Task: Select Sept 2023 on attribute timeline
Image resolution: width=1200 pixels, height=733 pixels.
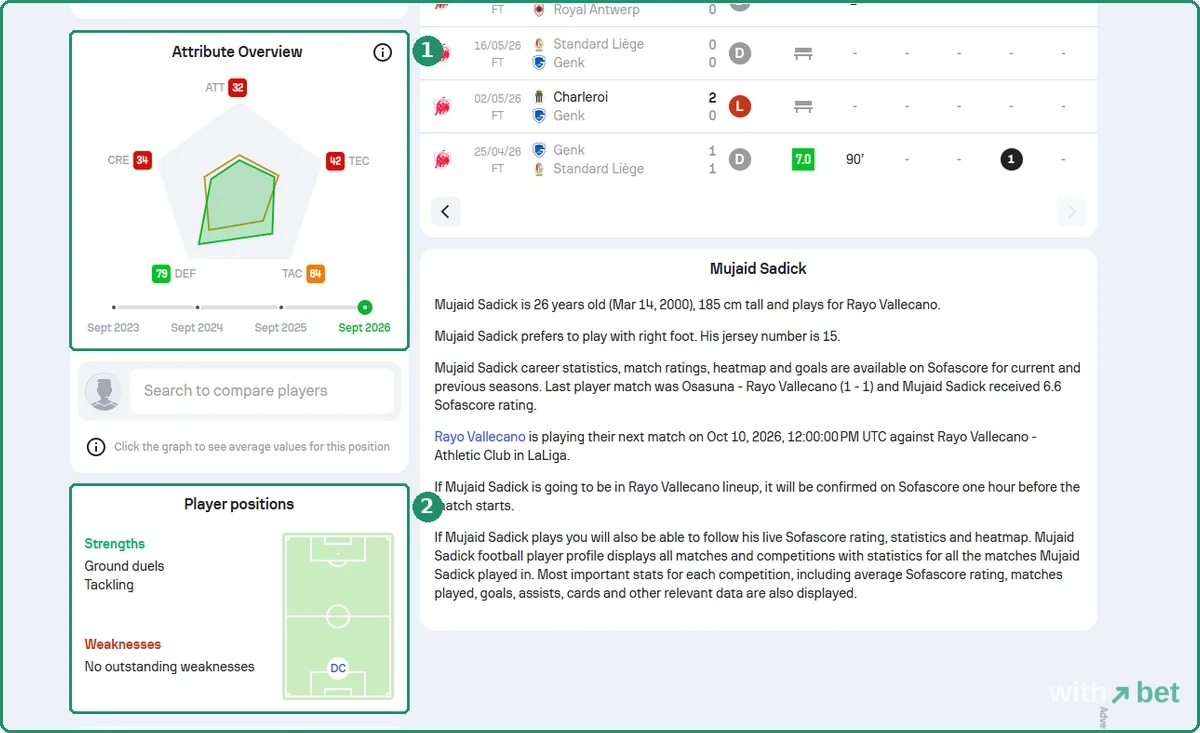Action: (114, 308)
